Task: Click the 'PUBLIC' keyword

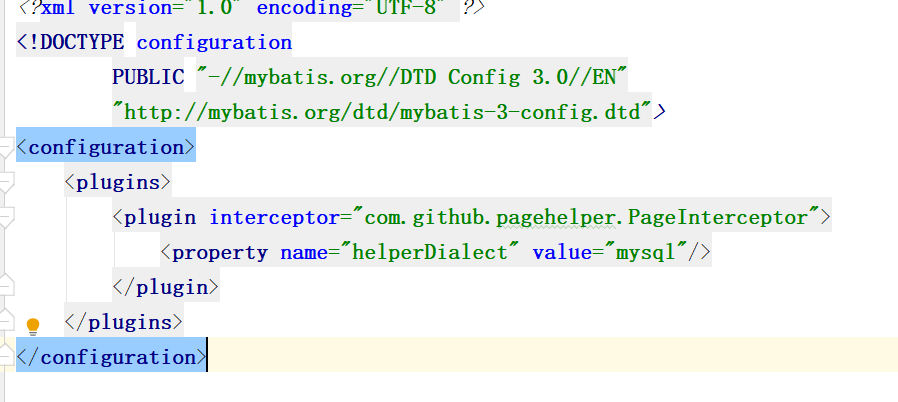Action: pyautogui.click(x=148, y=77)
